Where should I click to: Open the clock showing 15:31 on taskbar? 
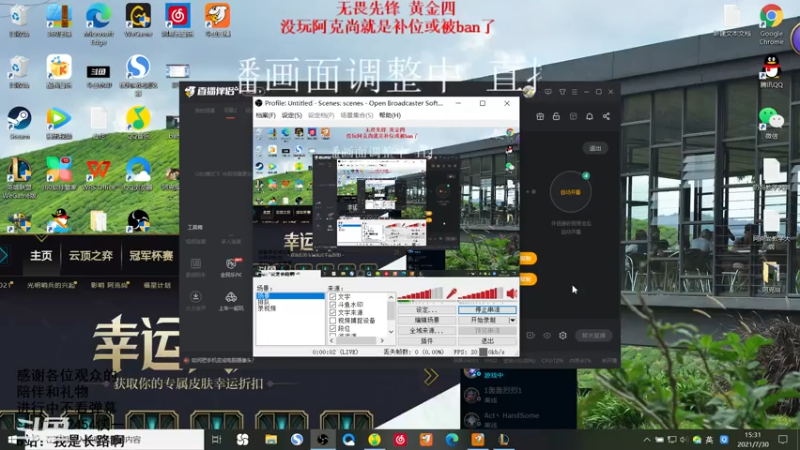click(753, 439)
